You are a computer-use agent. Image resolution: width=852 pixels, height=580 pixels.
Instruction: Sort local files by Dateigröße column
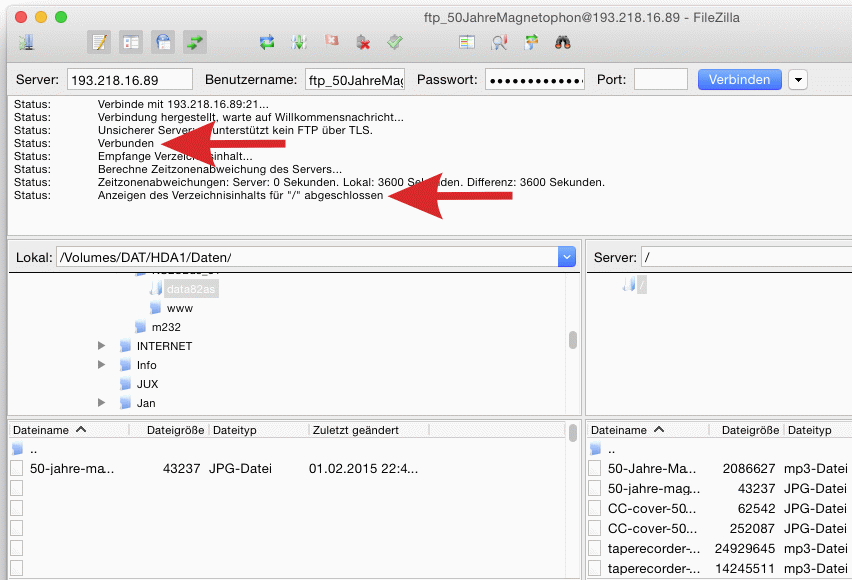coord(169,430)
